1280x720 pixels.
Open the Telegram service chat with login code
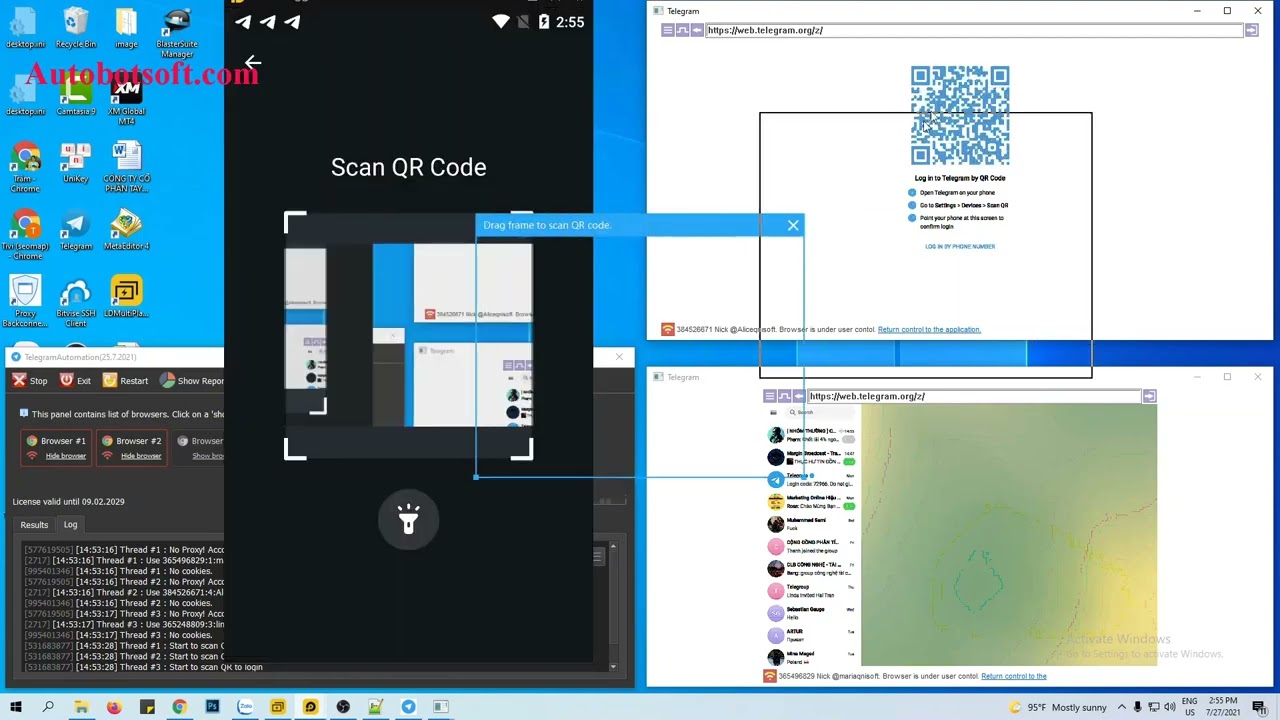pyautogui.click(x=811, y=480)
